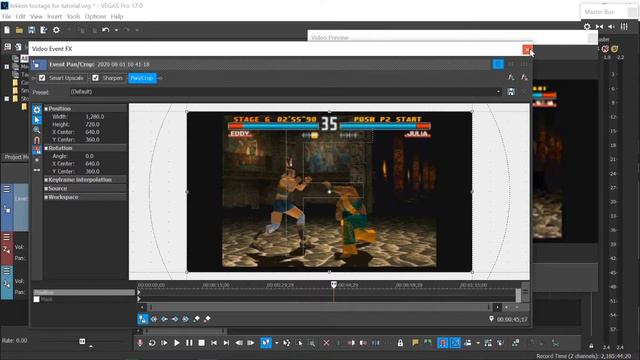Open Master Bus settings gear
The height and width of the screenshot is (360, 640).
pyautogui.click(x=587, y=27)
